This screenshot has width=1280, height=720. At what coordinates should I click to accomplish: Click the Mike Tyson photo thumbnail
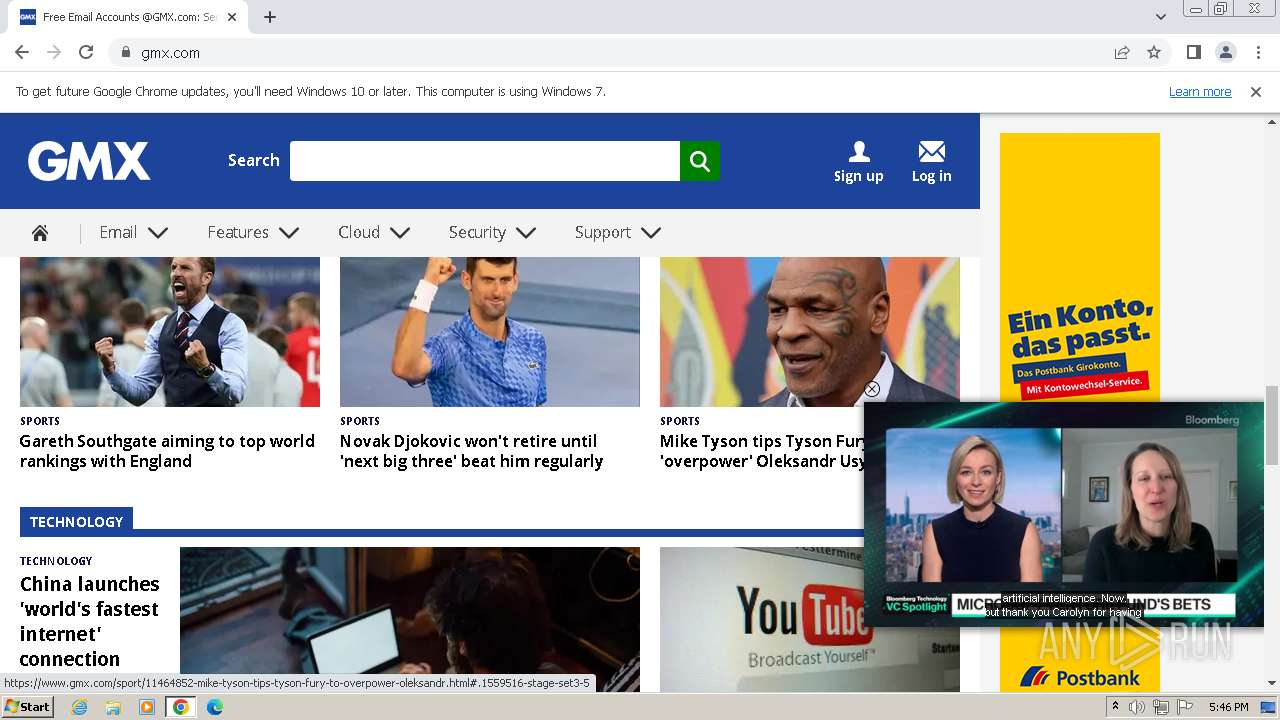point(810,332)
